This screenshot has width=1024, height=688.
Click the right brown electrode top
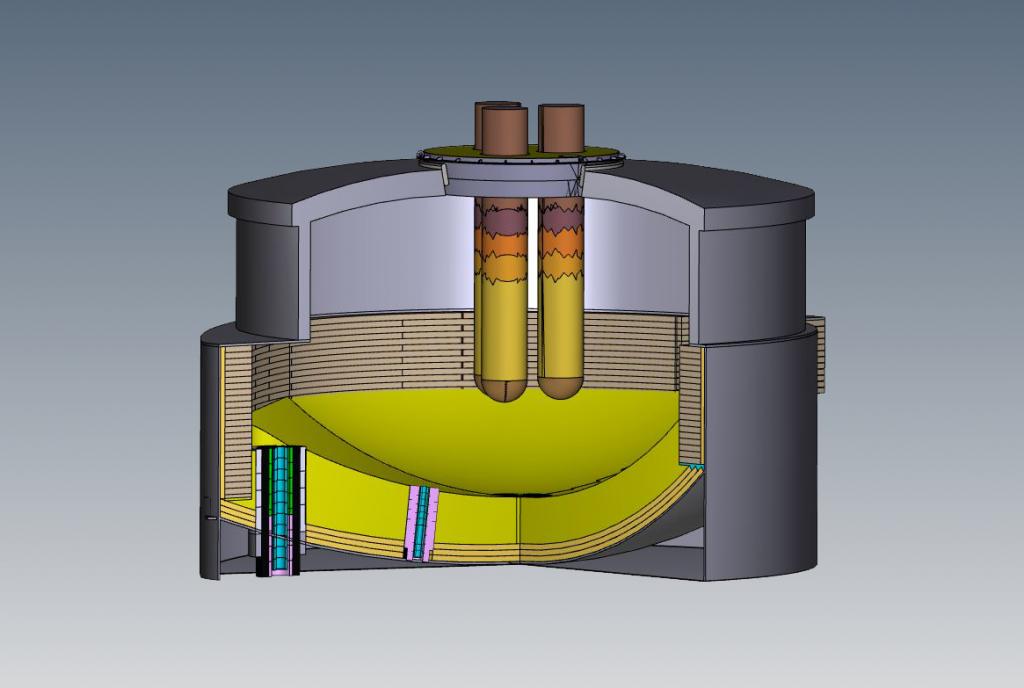pyautogui.click(x=564, y=128)
